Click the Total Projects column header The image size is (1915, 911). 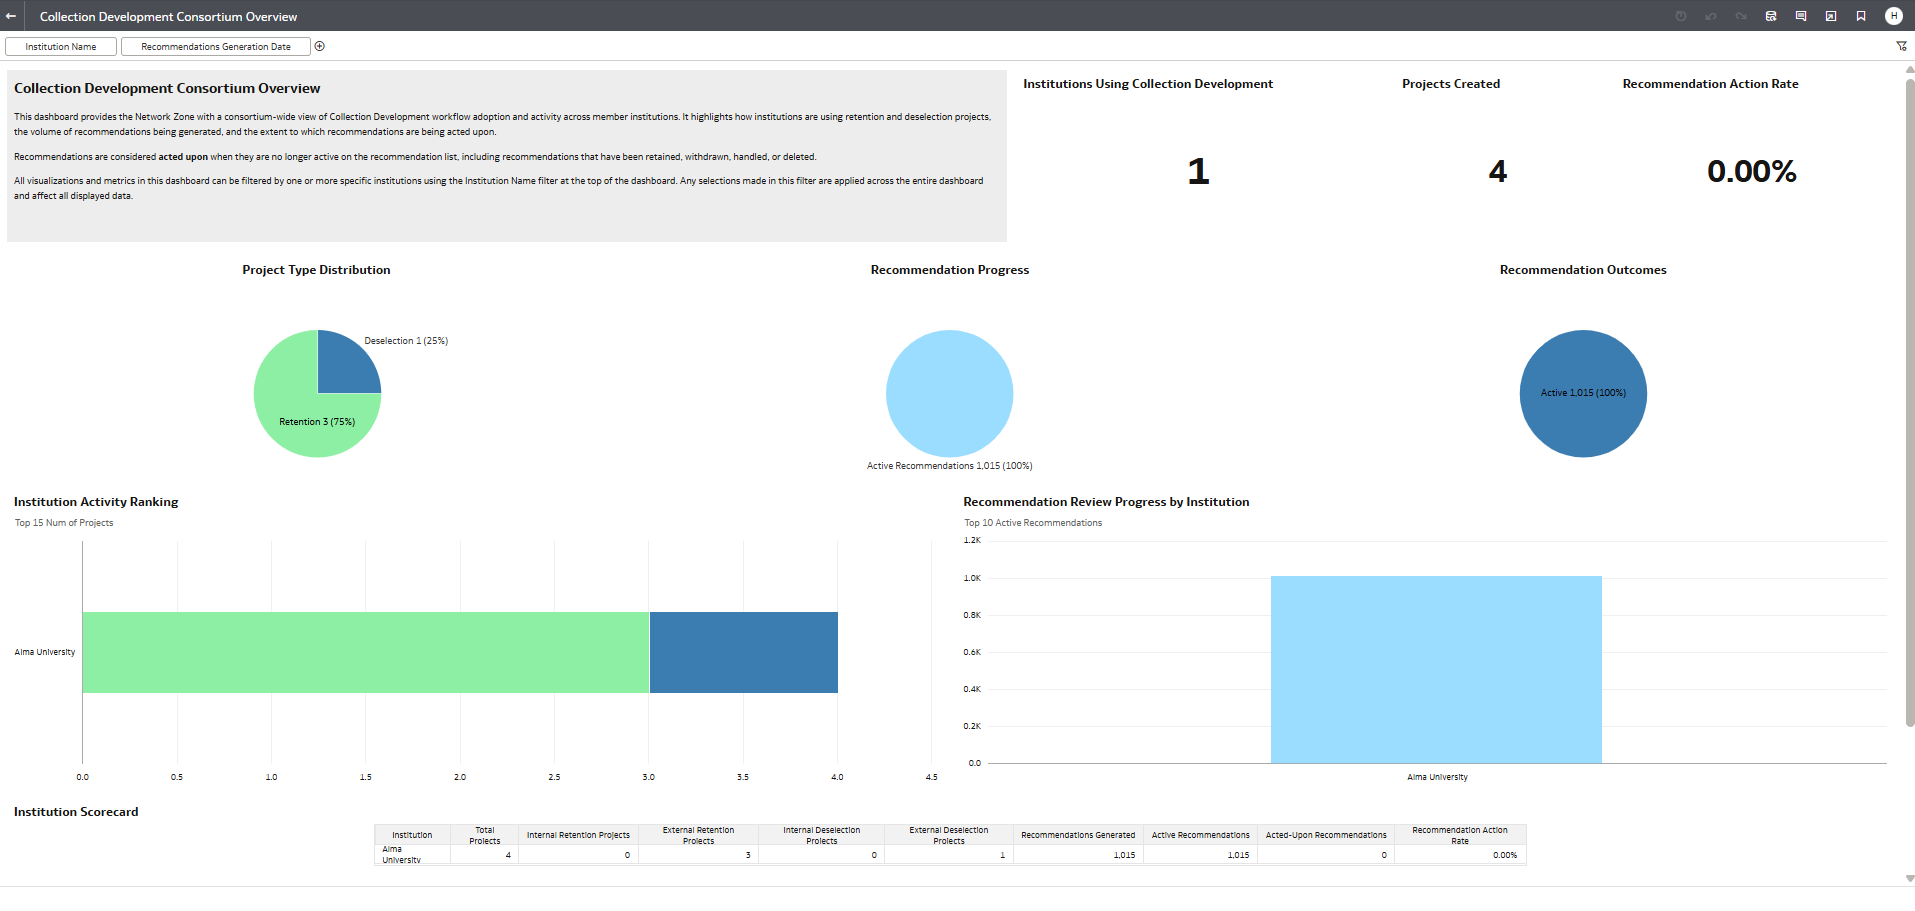(x=485, y=835)
